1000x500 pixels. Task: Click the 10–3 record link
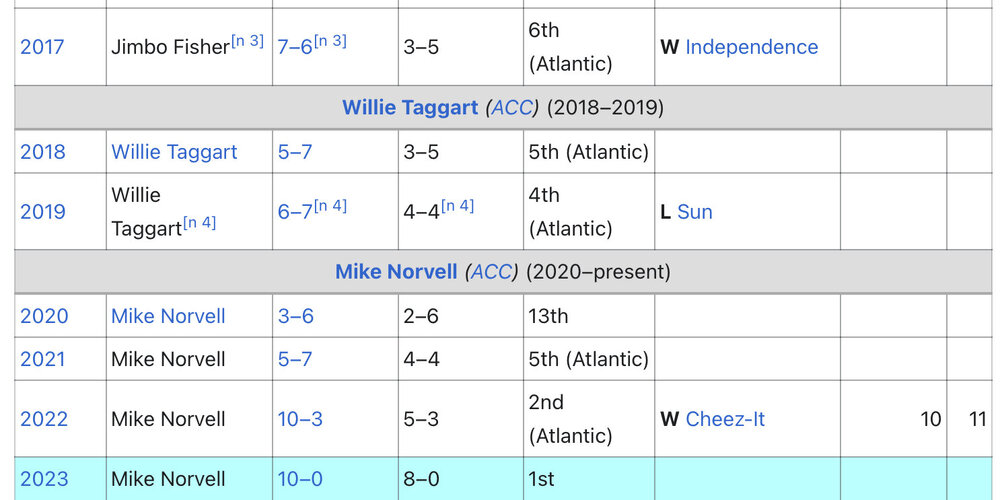[x=300, y=419]
